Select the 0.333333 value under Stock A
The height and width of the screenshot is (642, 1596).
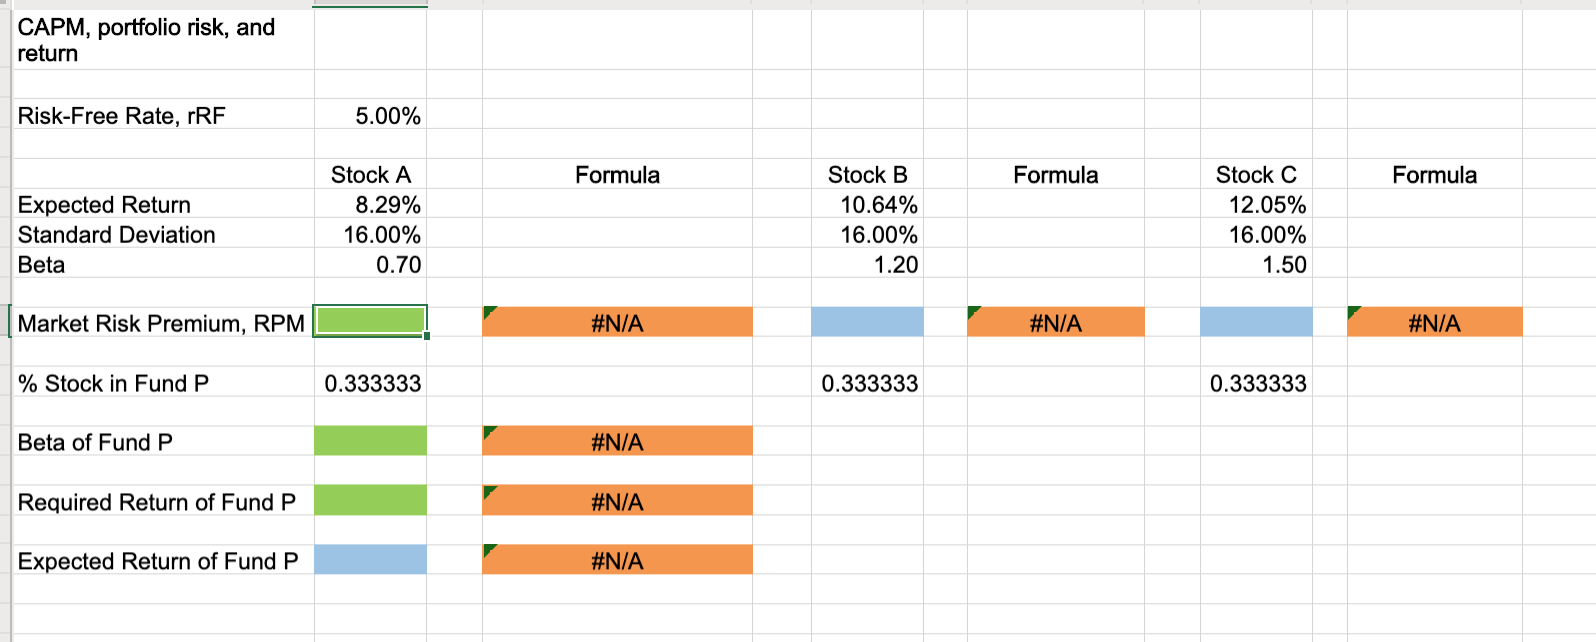point(372,382)
